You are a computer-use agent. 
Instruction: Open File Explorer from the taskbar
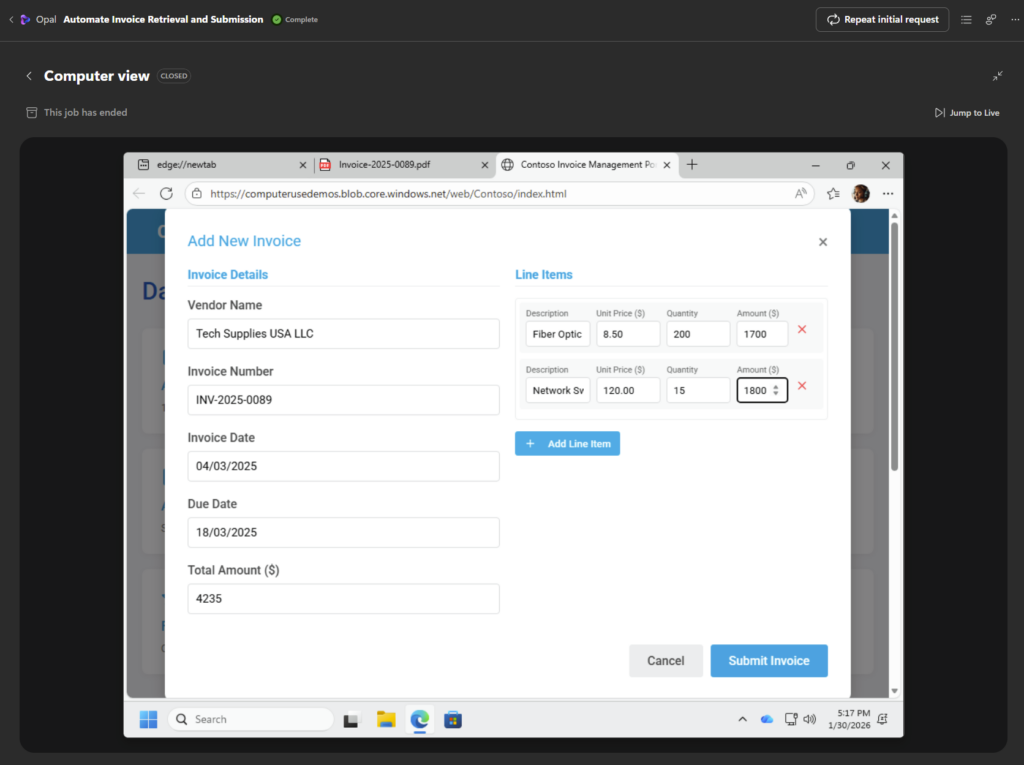point(386,719)
